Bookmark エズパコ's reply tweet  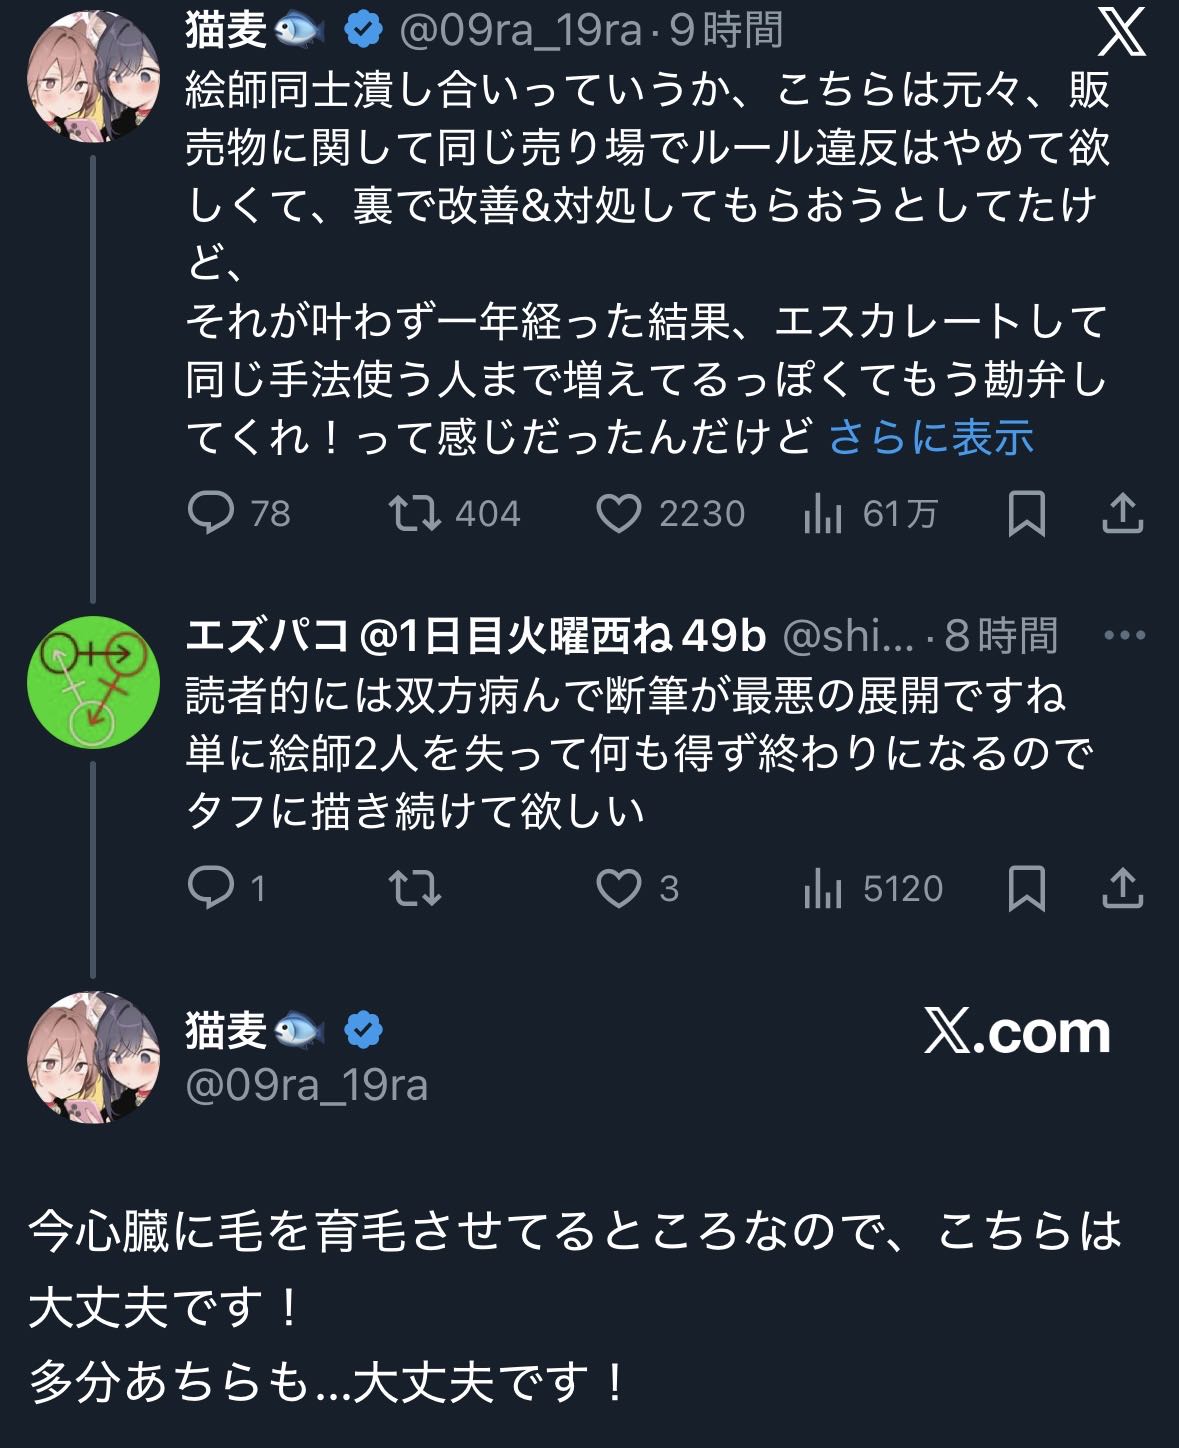[1026, 887]
